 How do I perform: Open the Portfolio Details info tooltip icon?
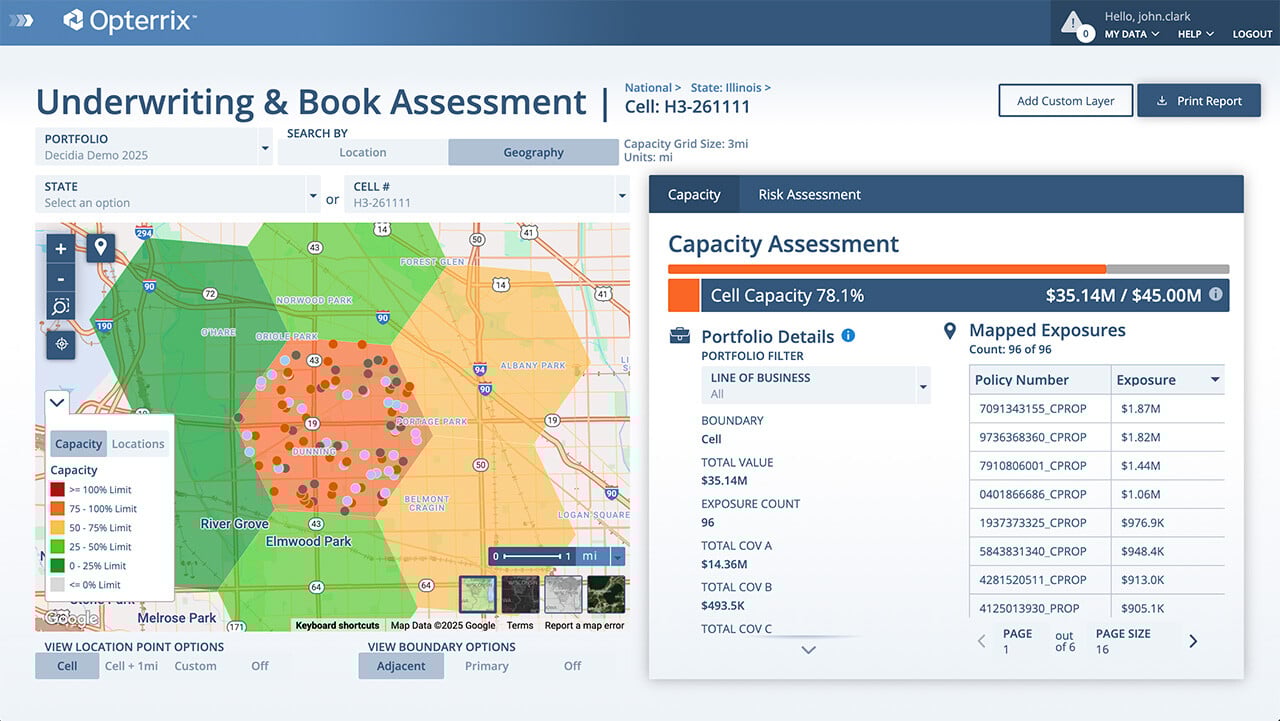point(848,335)
